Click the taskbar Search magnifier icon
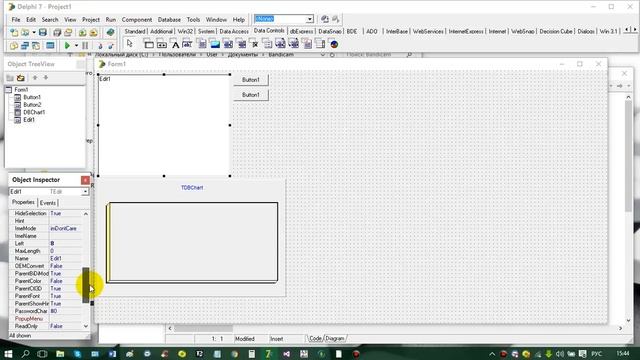 [25, 353]
